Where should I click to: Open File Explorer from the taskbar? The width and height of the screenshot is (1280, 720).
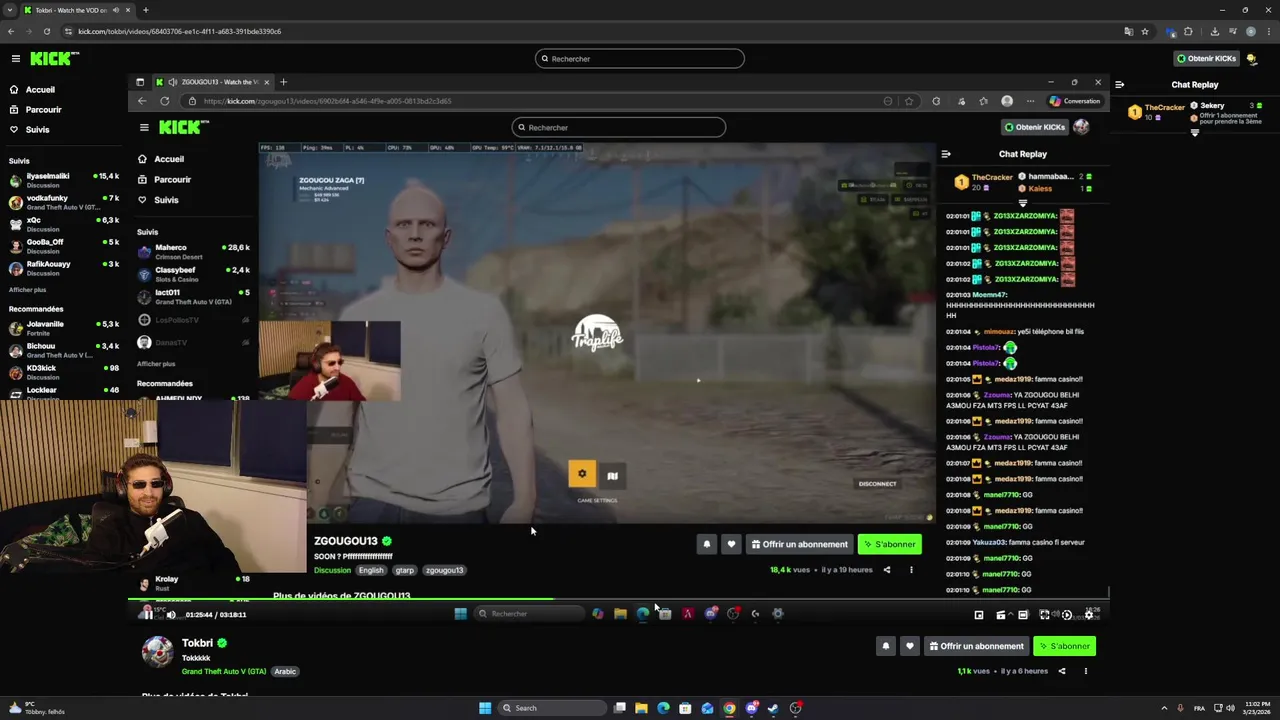(x=641, y=708)
